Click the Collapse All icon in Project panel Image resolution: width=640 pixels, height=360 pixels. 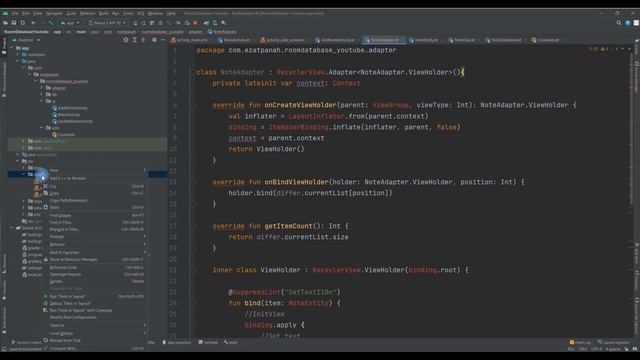144,40
